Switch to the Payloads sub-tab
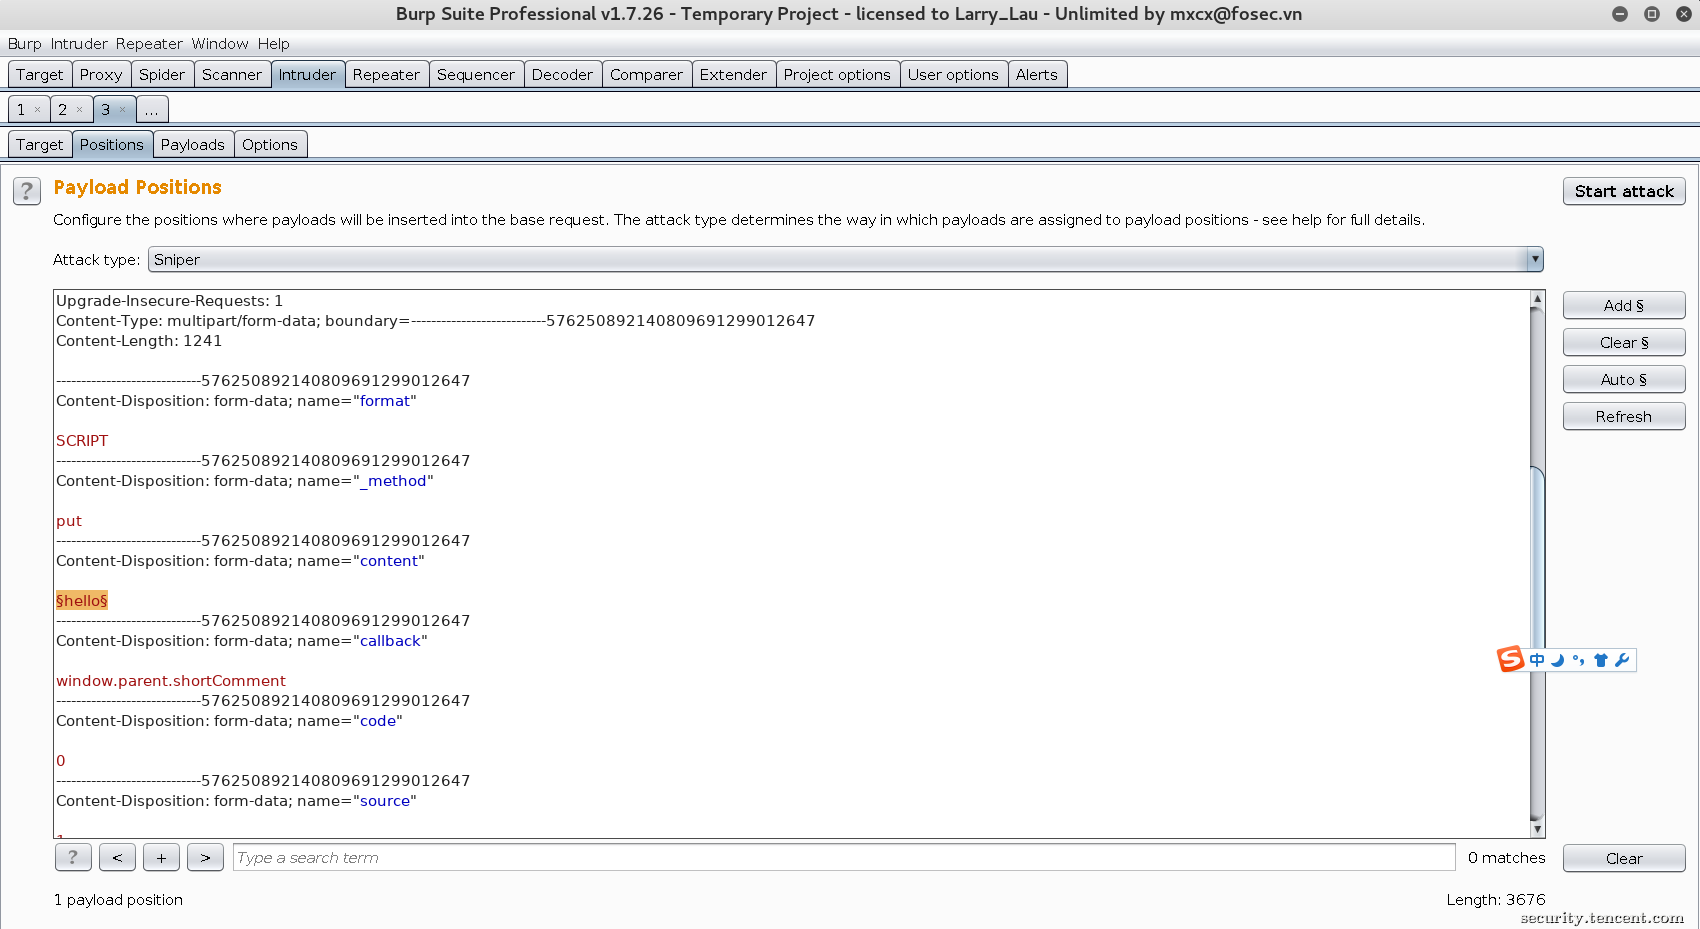Viewport: 1700px width, 929px height. click(x=193, y=145)
